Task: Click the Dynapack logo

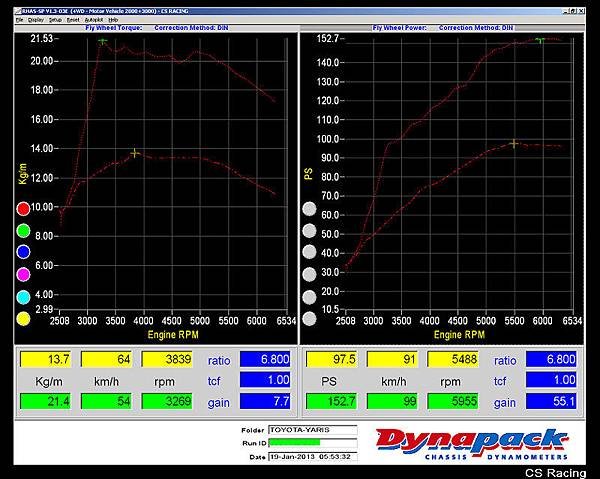Action: pyautogui.click(x=472, y=444)
